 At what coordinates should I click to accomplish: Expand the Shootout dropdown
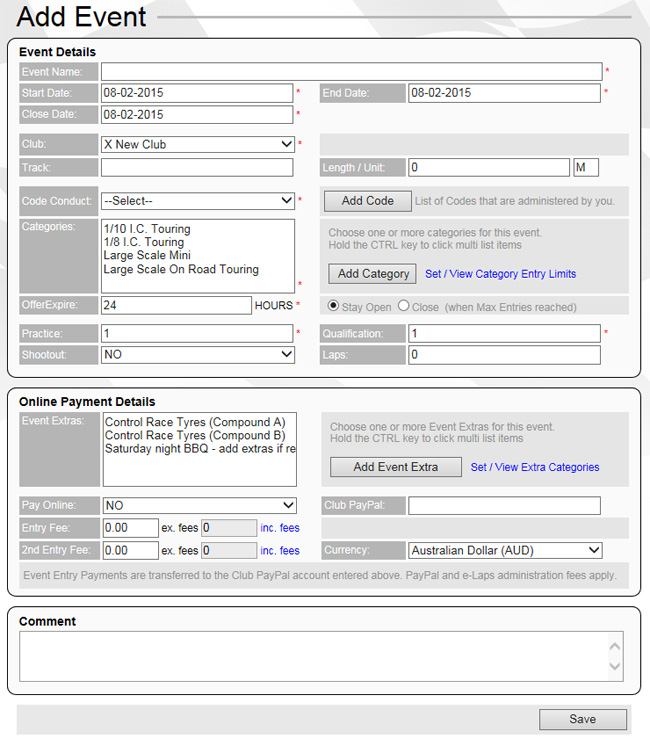click(x=198, y=354)
